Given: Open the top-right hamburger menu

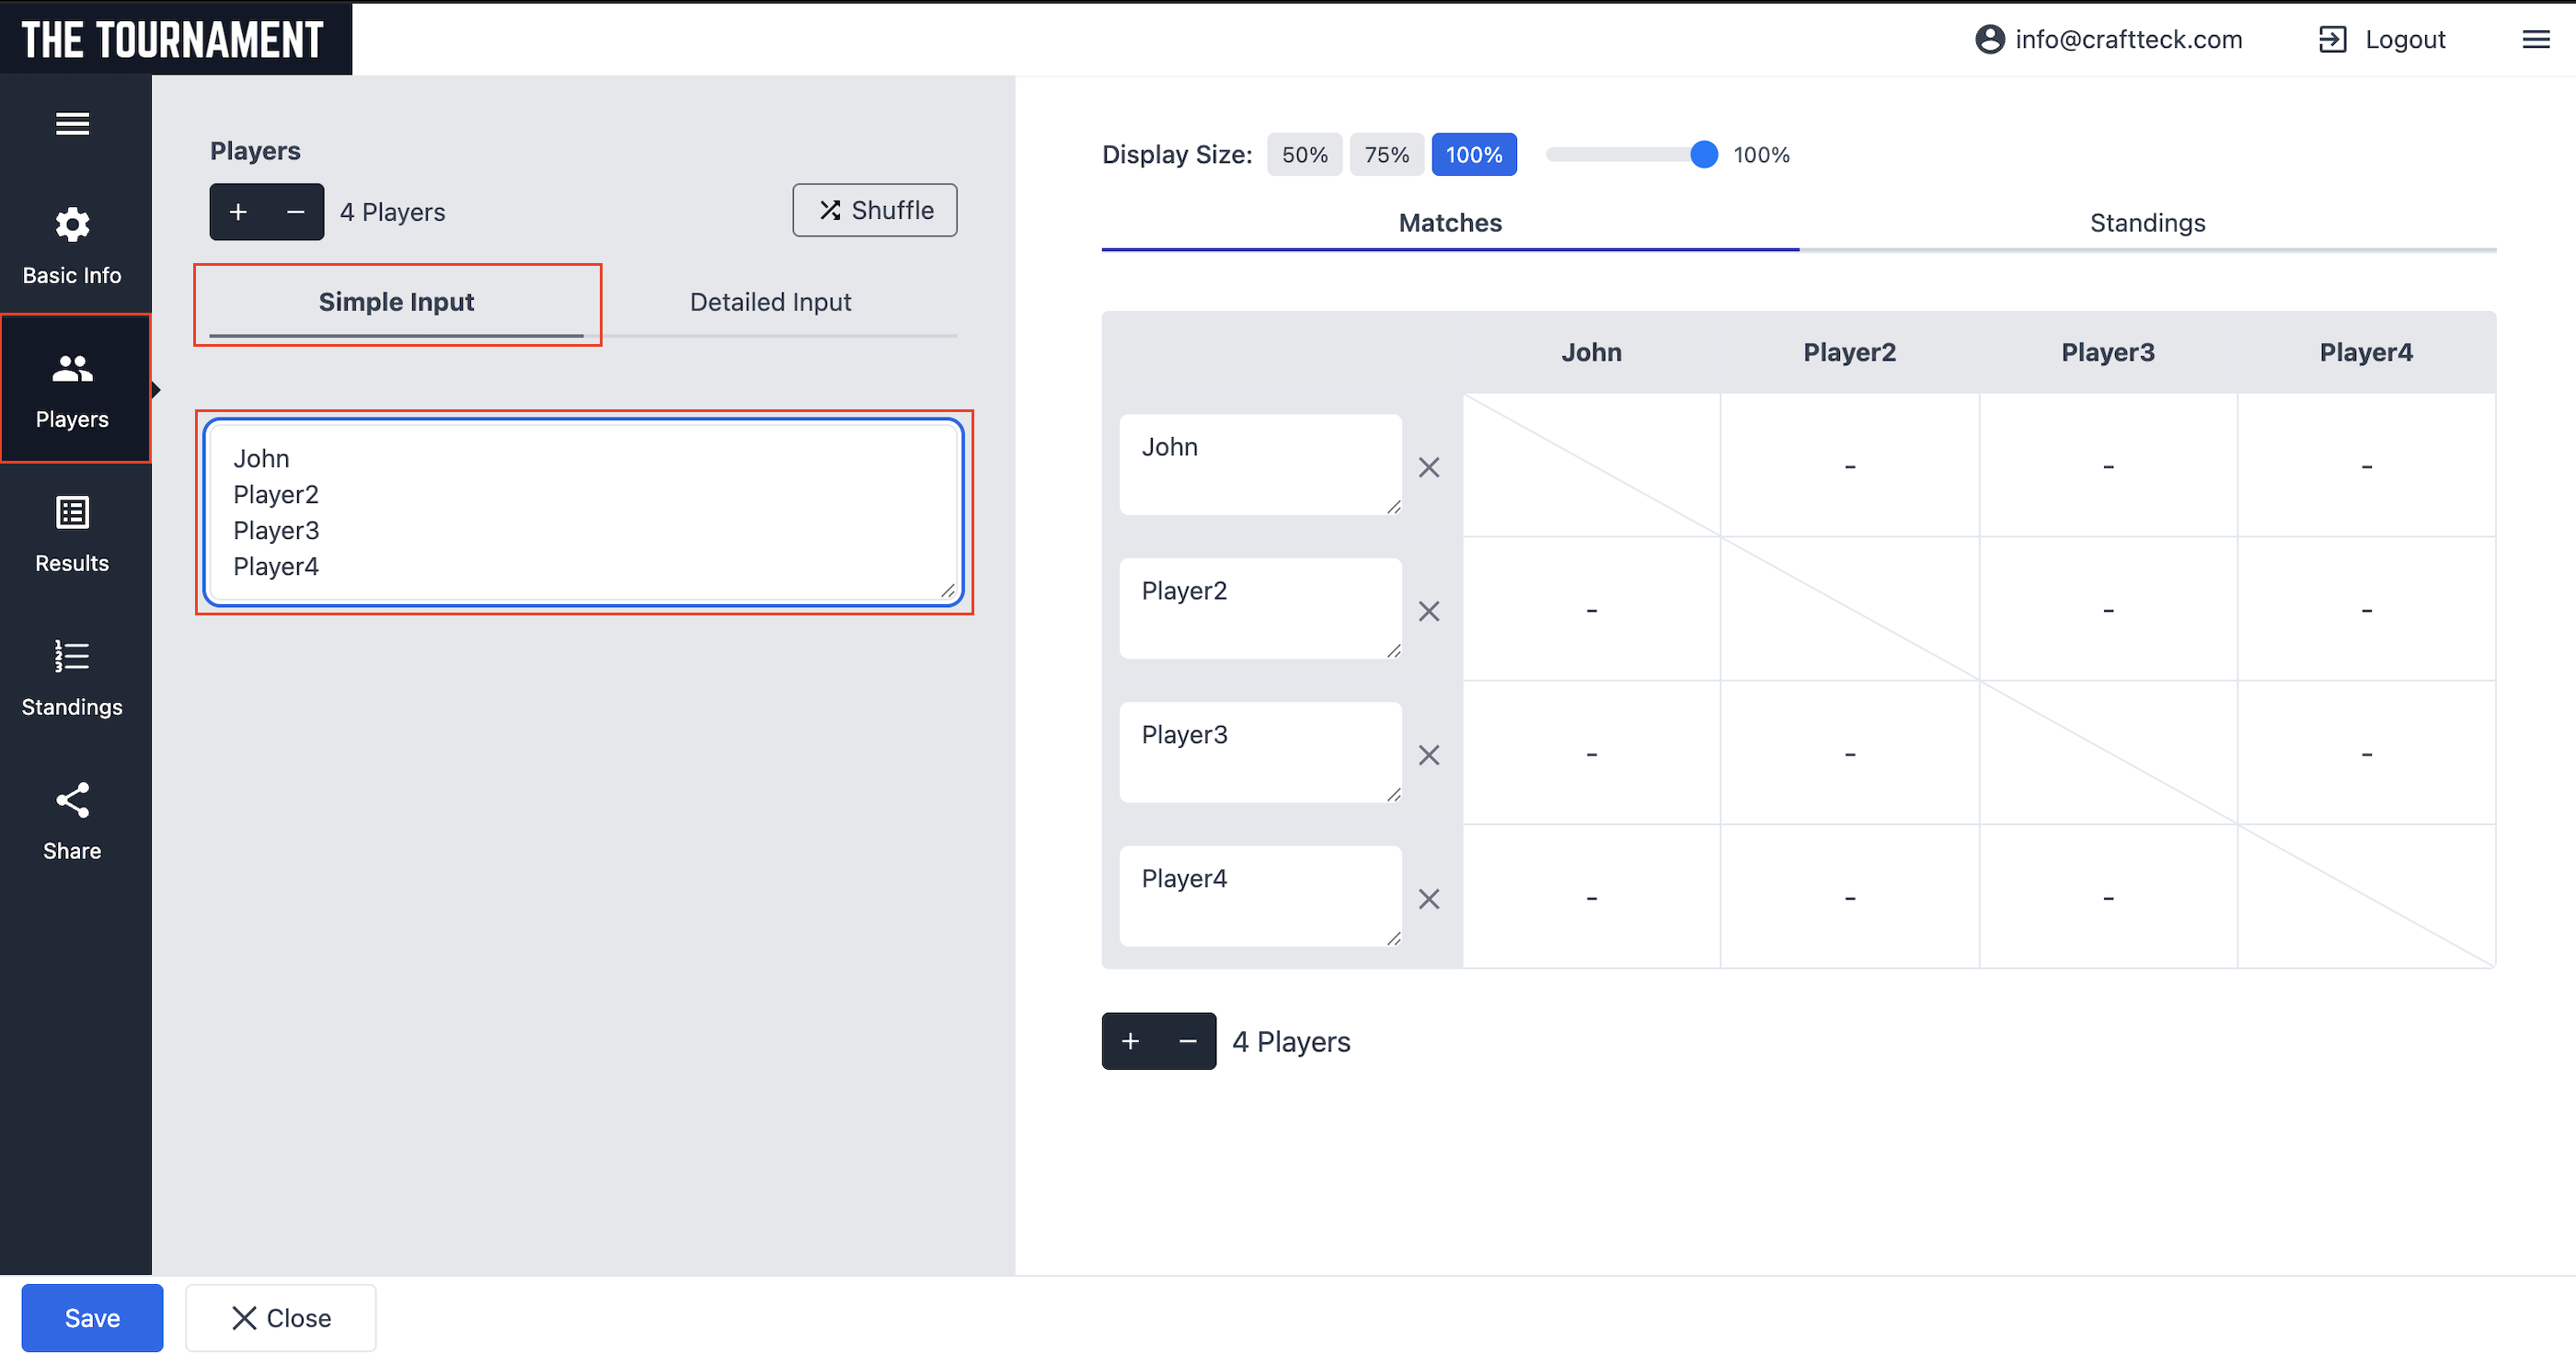Looking at the screenshot, I should tap(2537, 39).
